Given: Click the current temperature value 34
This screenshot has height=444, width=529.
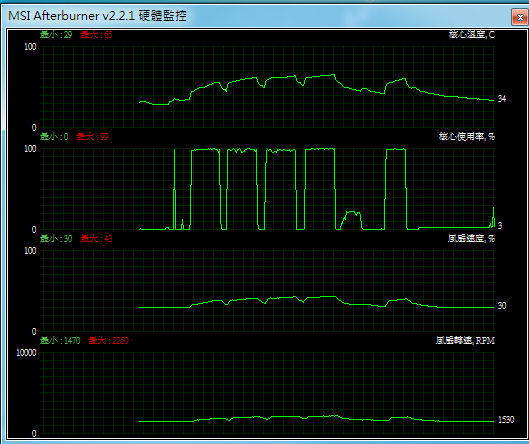Looking at the screenshot, I should (x=502, y=99).
